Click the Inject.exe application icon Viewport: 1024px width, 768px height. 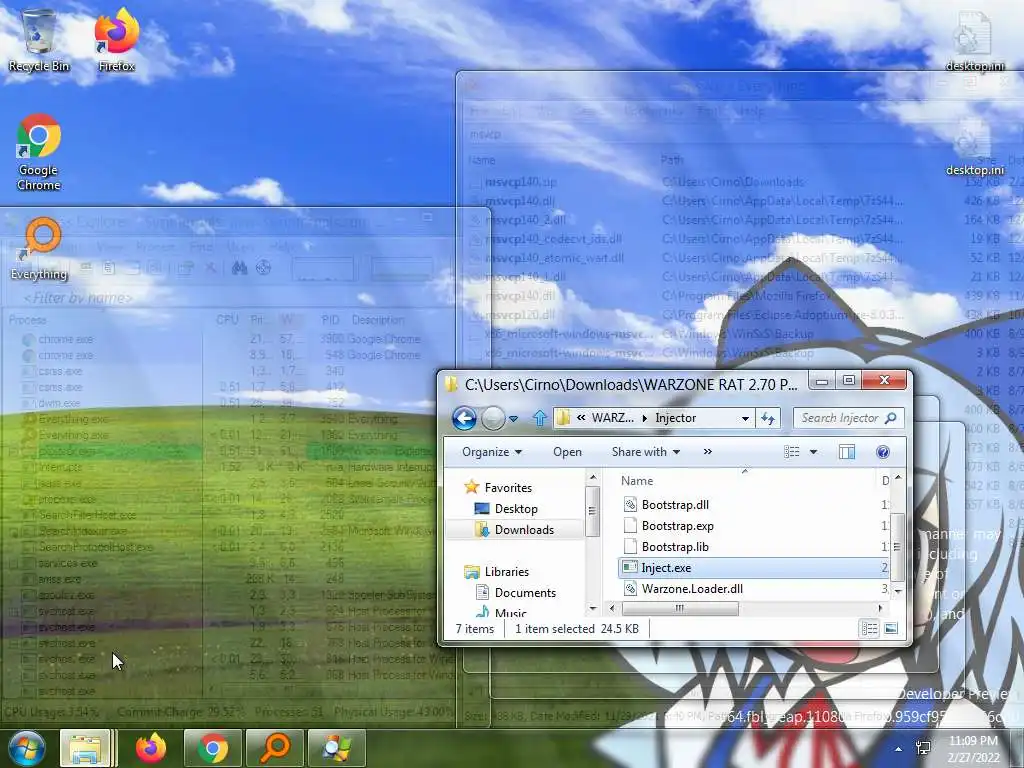630,568
